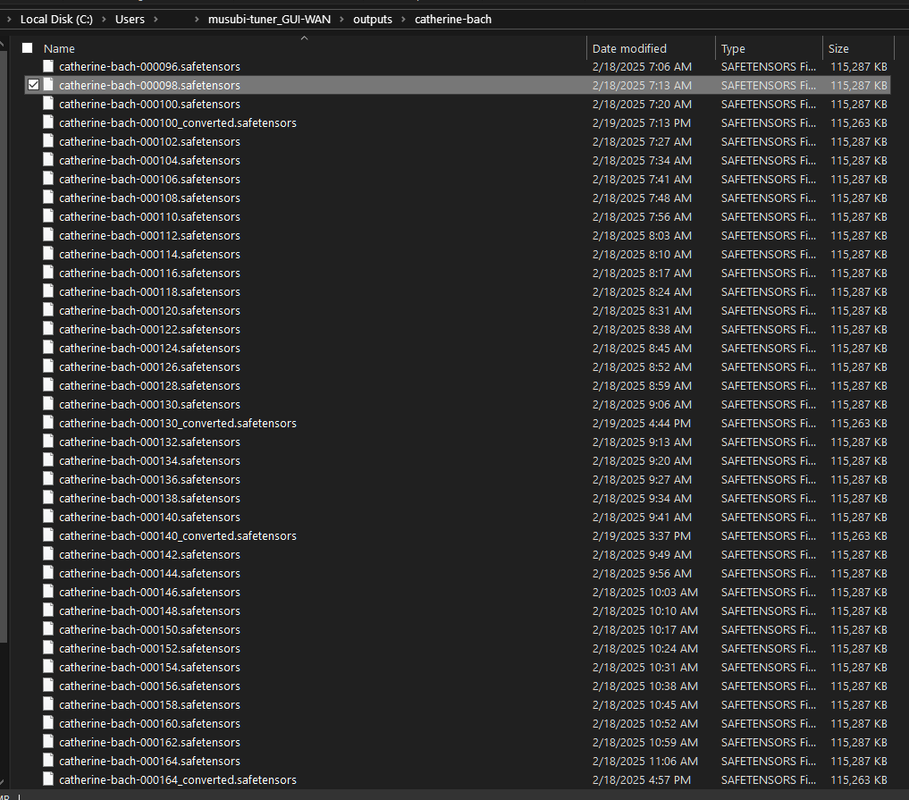The image size is (909, 800).
Task: Click date 2/18/2025 4:57 PM
Action: click(641, 780)
